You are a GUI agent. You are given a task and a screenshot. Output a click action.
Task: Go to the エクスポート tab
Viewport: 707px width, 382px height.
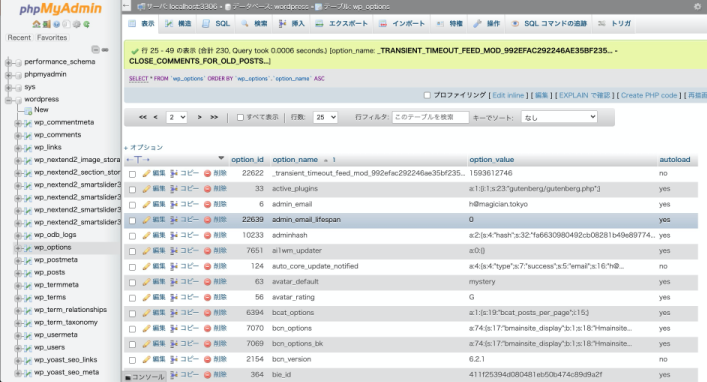point(342,23)
